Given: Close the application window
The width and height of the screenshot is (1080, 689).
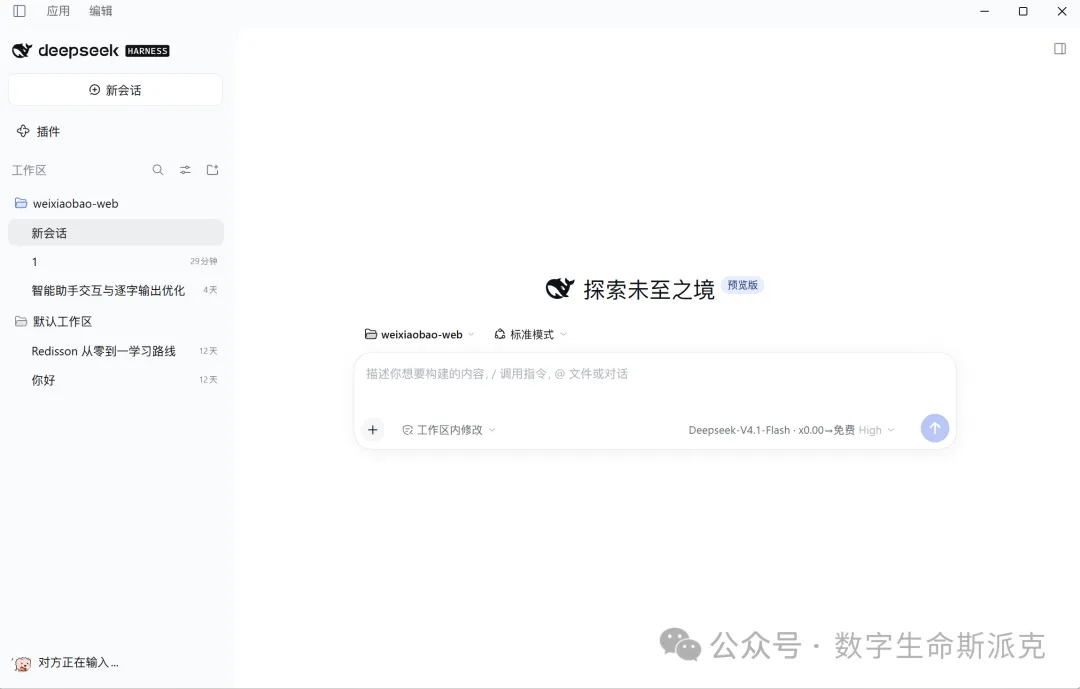Looking at the screenshot, I should pyautogui.click(x=1061, y=11).
